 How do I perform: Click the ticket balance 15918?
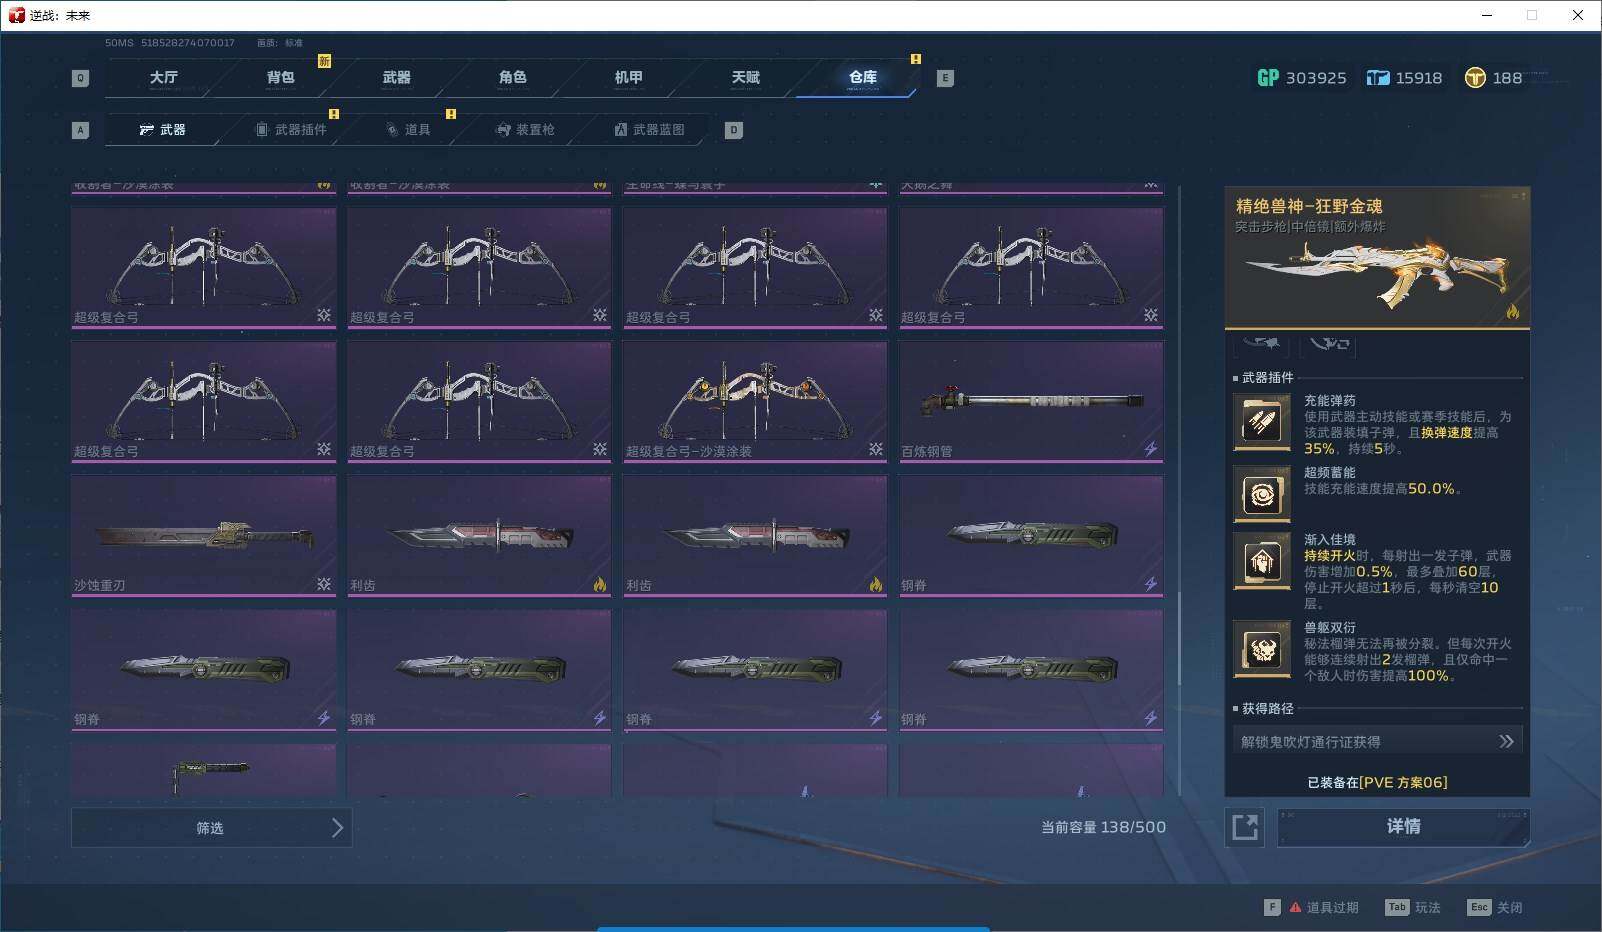[x=1419, y=78]
